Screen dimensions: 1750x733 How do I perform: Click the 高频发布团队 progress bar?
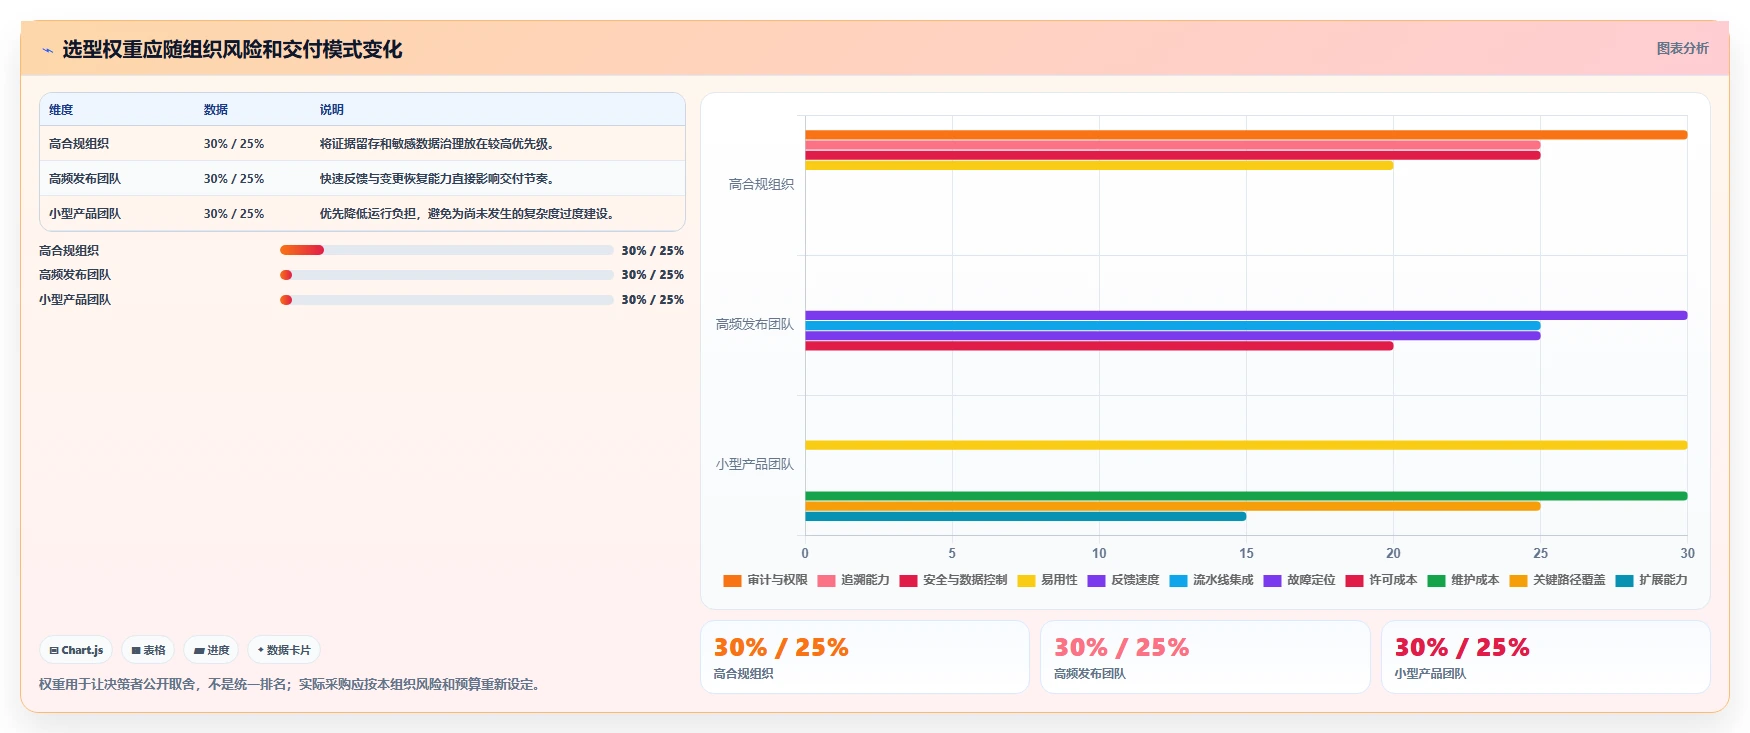pyautogui.click(x=446, y=275)
